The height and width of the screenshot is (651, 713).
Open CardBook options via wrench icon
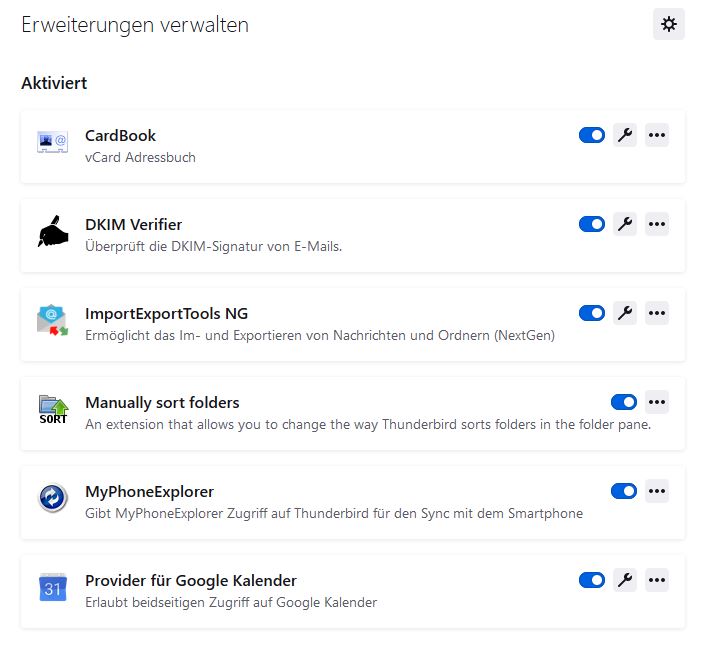coord(625,135)
